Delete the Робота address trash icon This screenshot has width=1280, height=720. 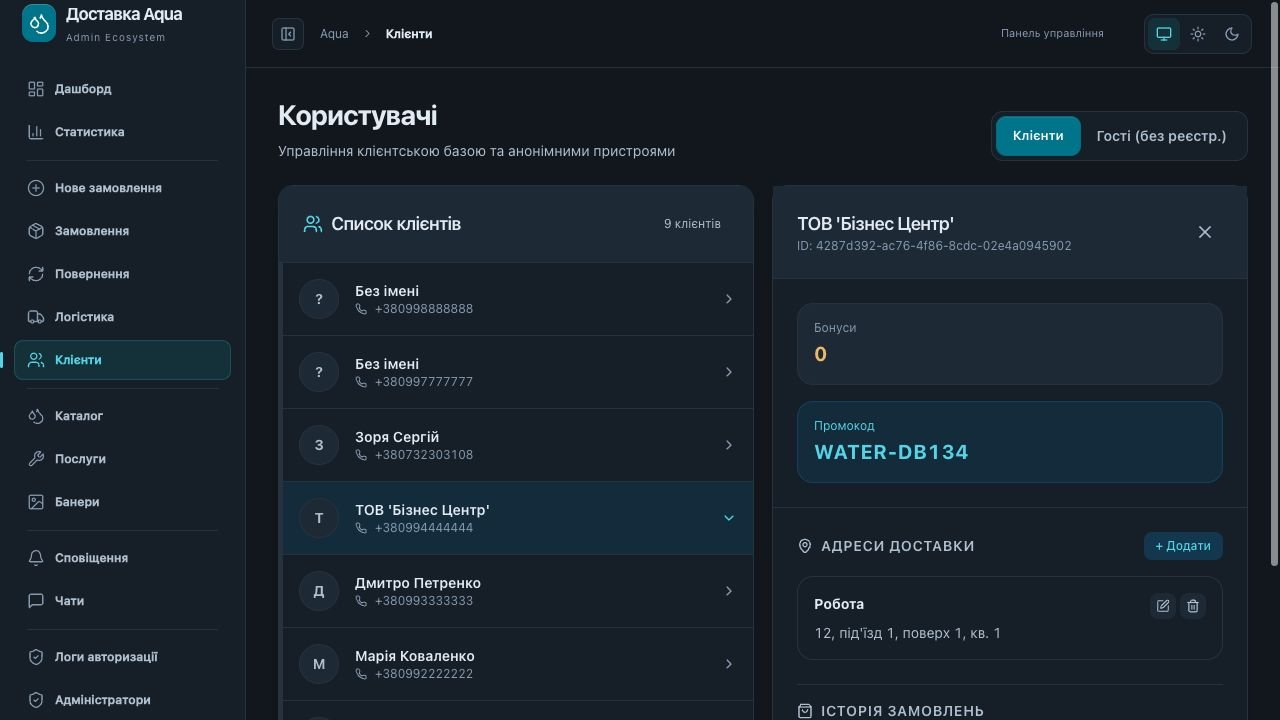pos(1193,605)
